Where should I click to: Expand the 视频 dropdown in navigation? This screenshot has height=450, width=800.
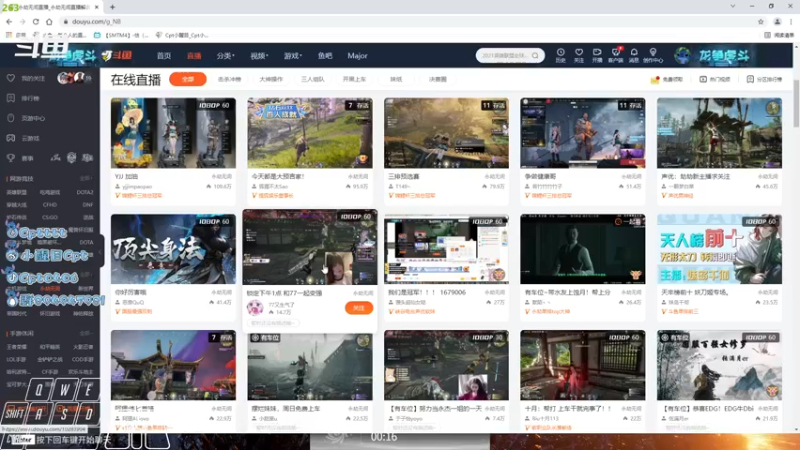259,56
